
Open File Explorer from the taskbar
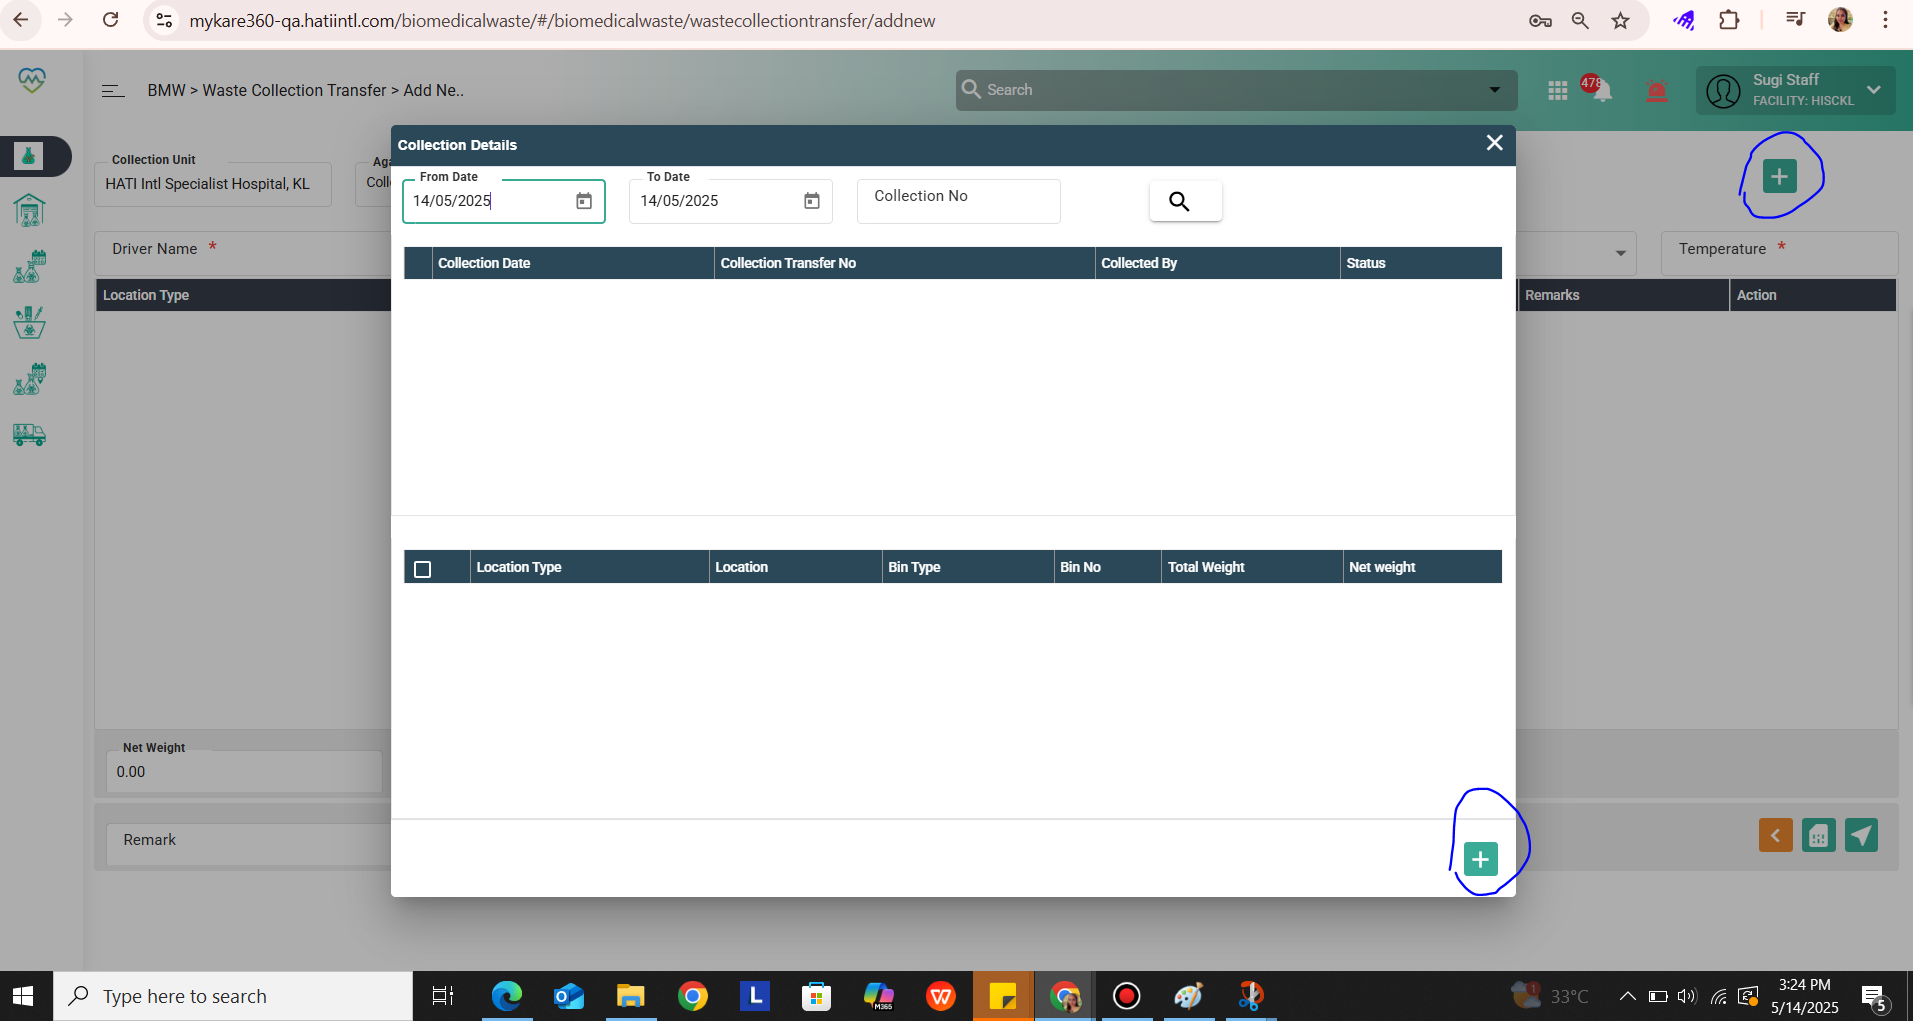tap(631, 996)
